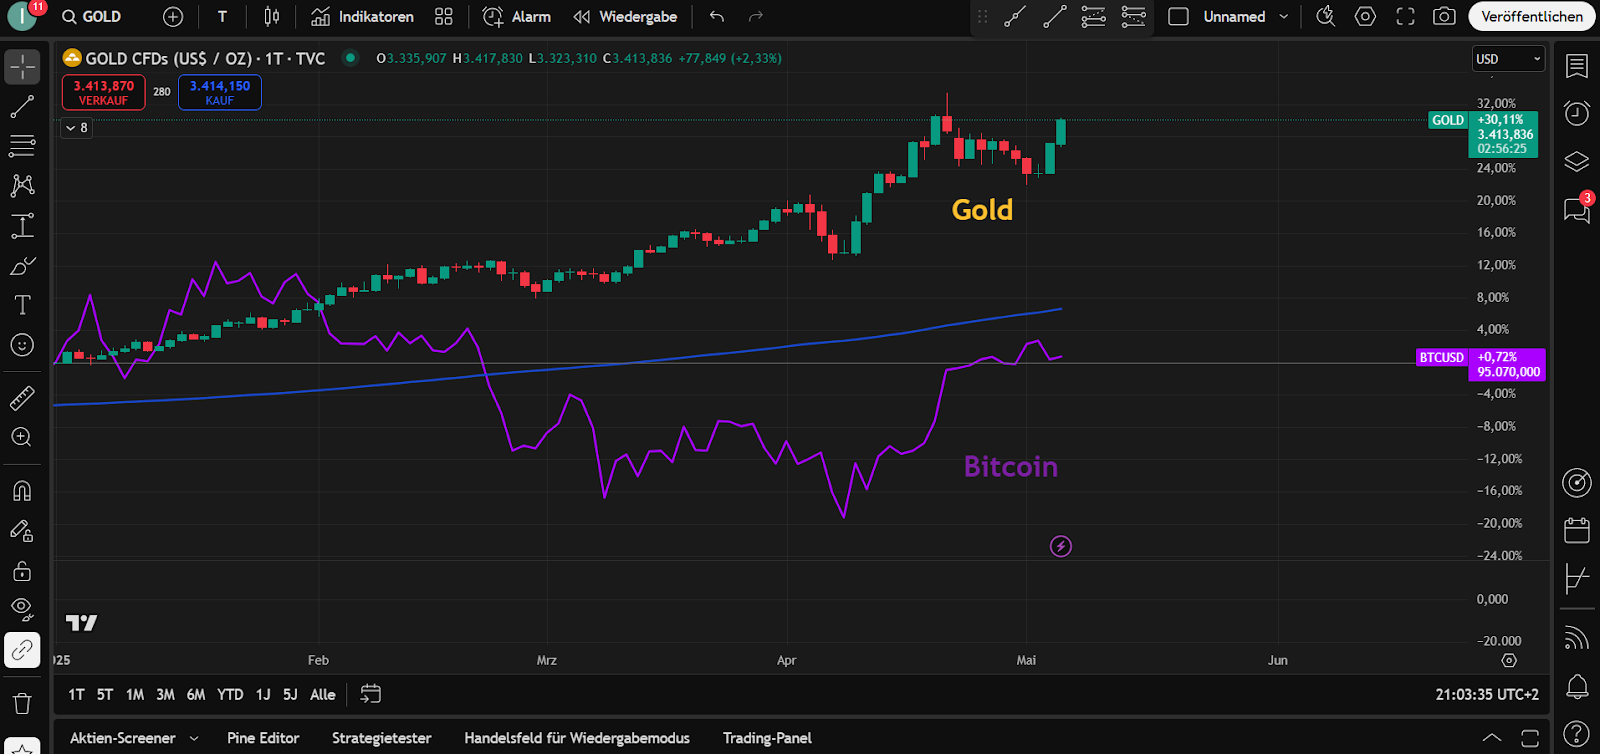Undo the last chart action
Image resolution: width=1600 pixels, height=754 pixels.
point(716,17)
